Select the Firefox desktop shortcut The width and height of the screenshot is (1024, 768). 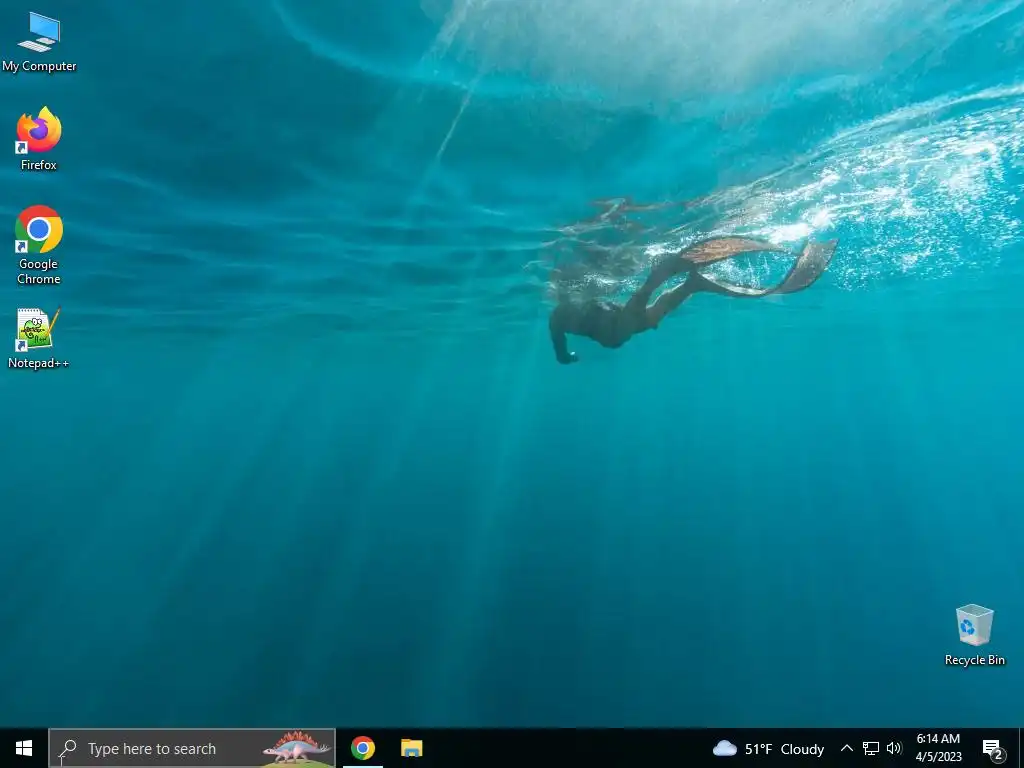click(39, 139)
